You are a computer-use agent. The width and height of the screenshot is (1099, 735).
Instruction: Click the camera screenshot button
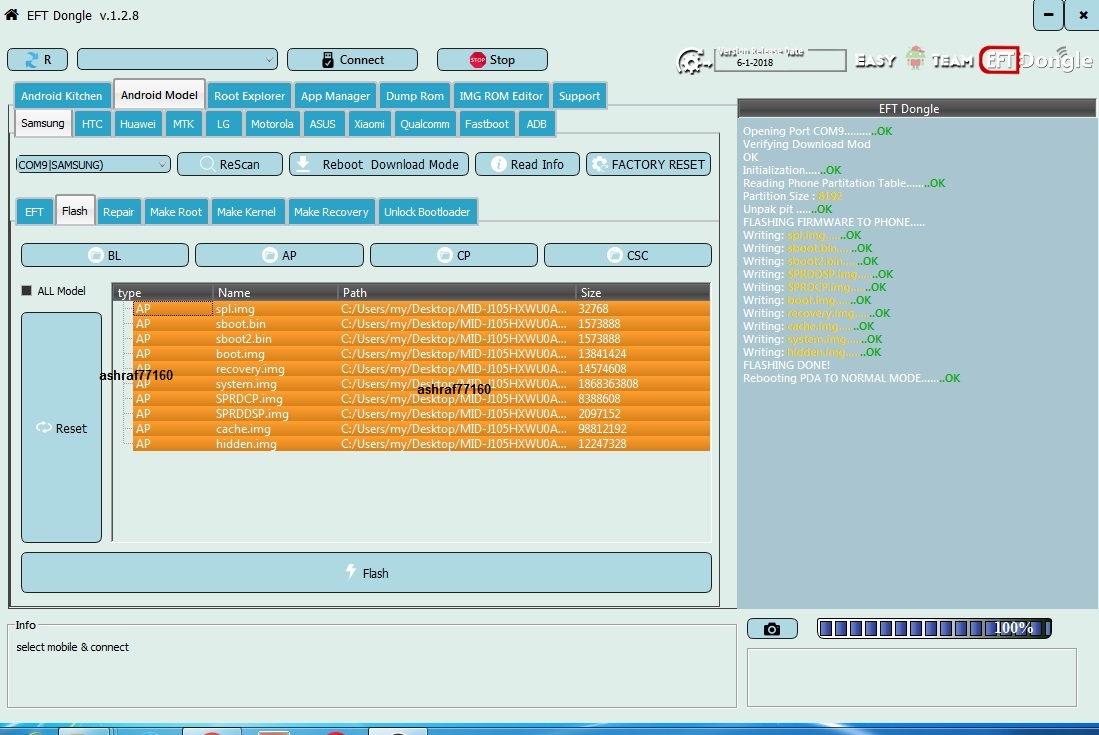pos(772,628)
